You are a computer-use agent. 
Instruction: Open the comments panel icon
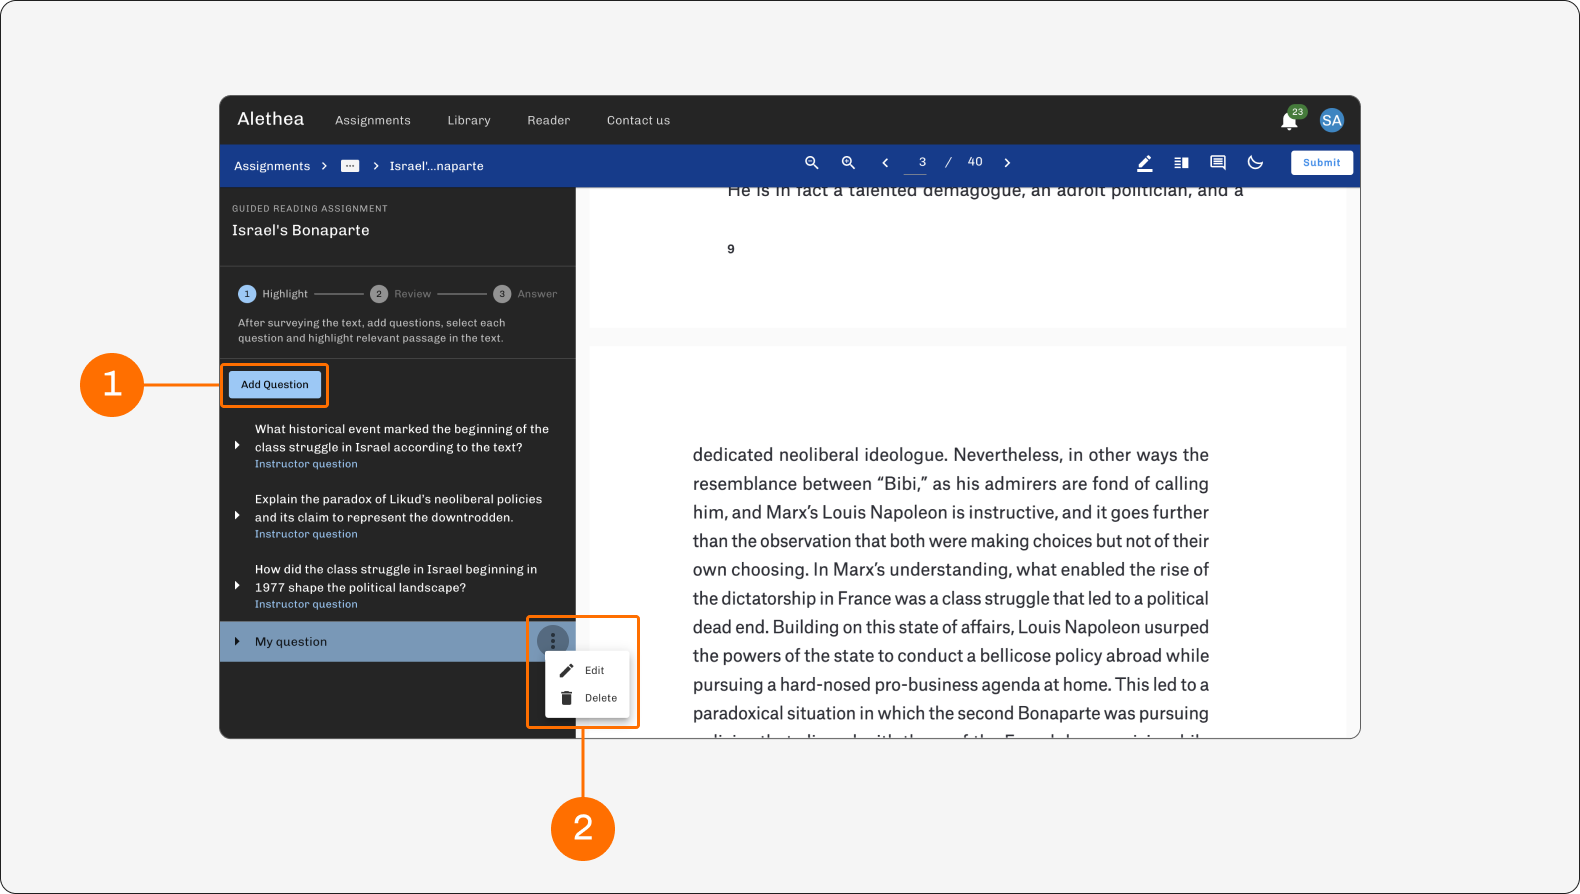tap(1218, 163)
